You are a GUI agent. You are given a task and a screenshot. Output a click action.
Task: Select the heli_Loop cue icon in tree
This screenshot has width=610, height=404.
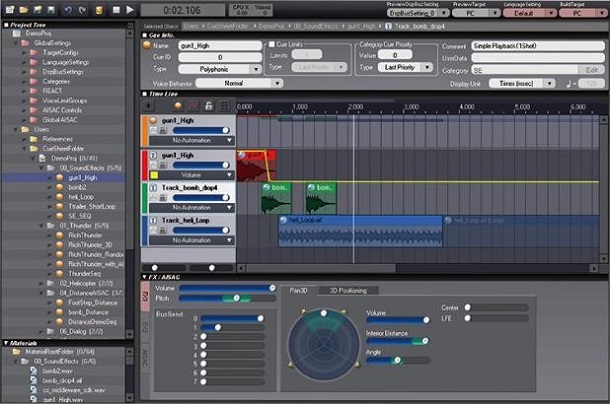pyautogui.click(x=60, y=195)
